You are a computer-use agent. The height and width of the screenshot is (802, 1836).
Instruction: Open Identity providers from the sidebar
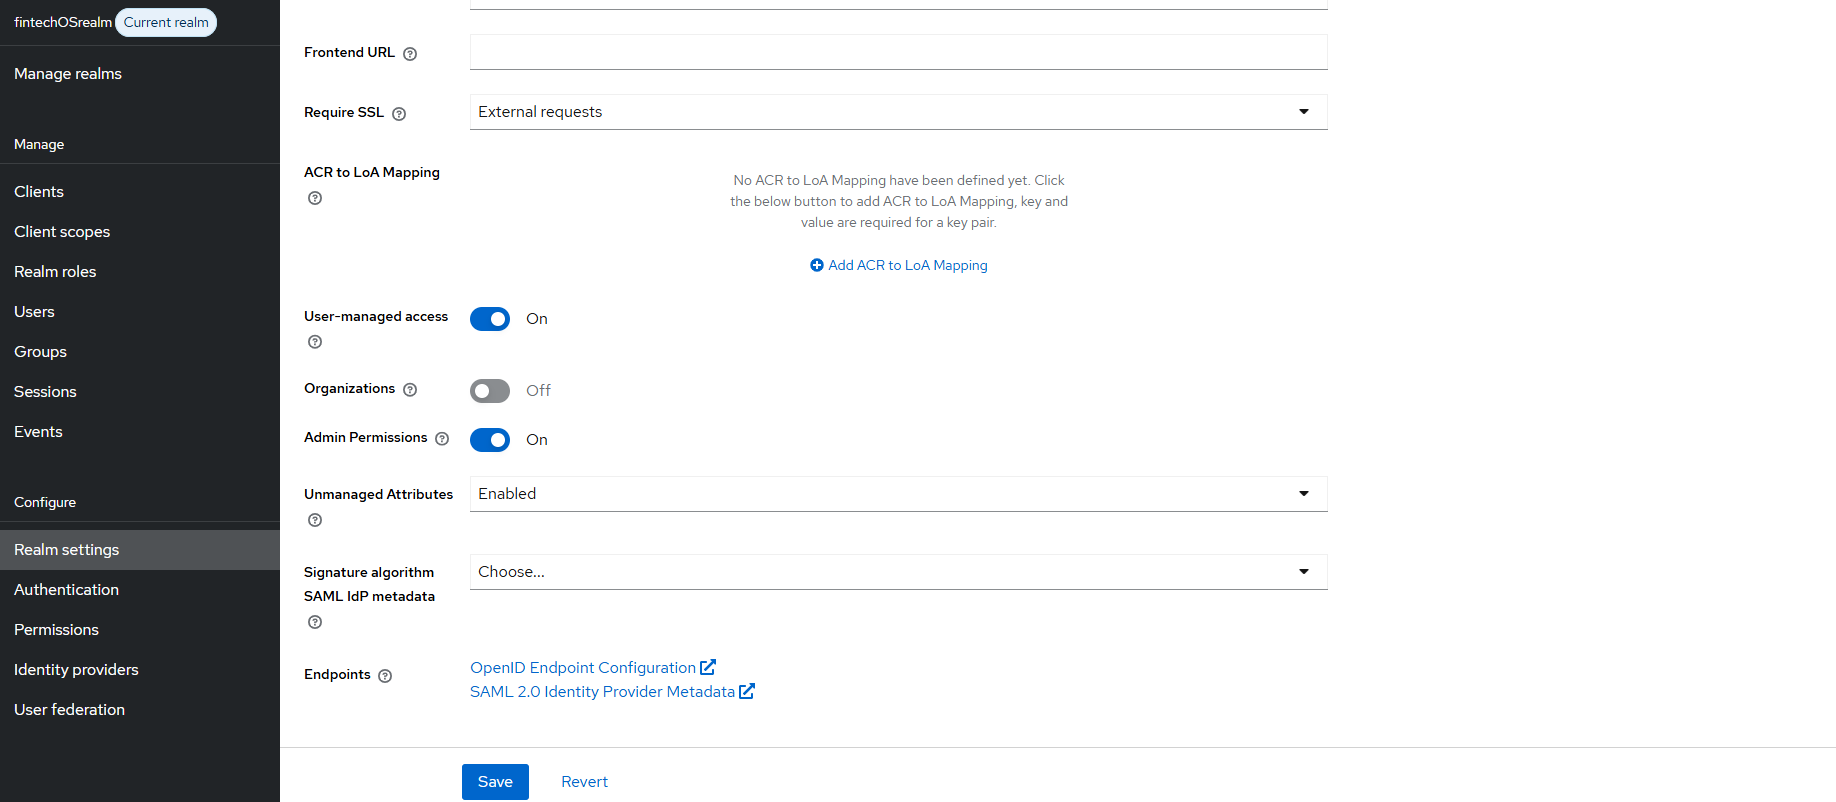click(x=76, y=670)
